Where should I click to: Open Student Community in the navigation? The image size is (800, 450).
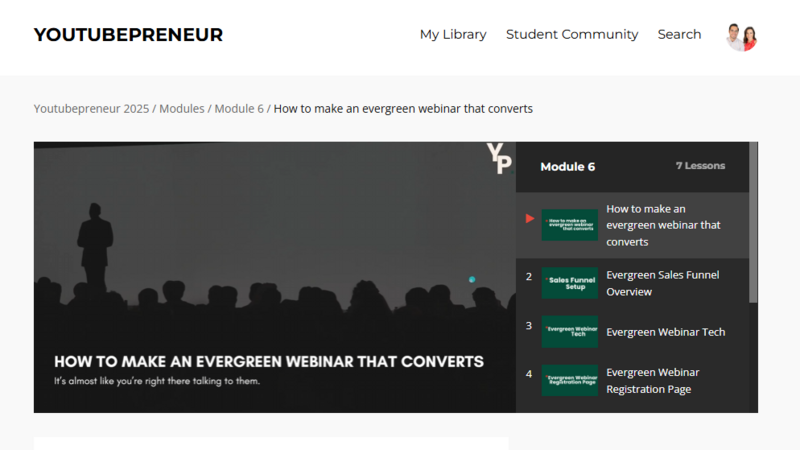click(x=572, y=34)
